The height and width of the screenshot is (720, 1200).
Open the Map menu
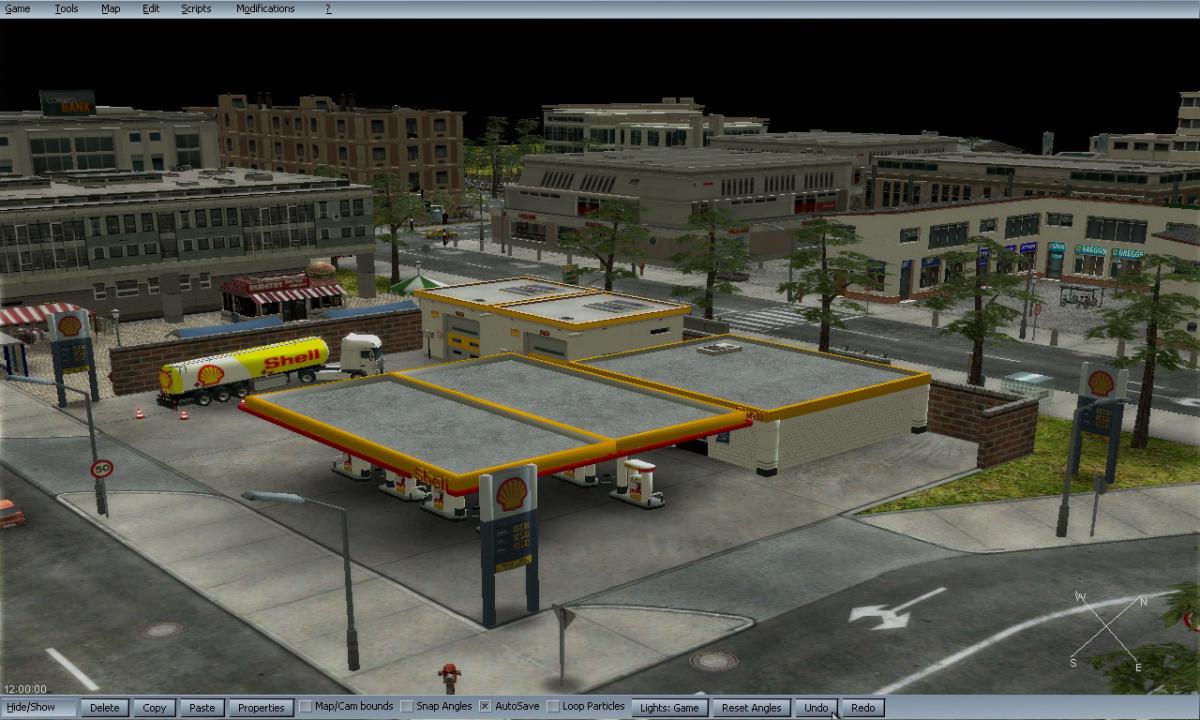[110, 9]
